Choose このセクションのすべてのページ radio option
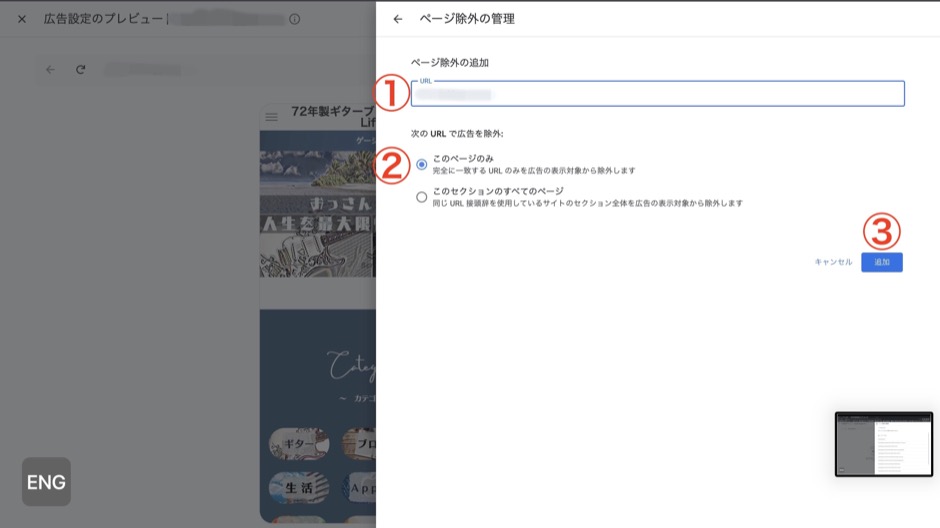This screenshot has width=940, height=528. point(422,197)
